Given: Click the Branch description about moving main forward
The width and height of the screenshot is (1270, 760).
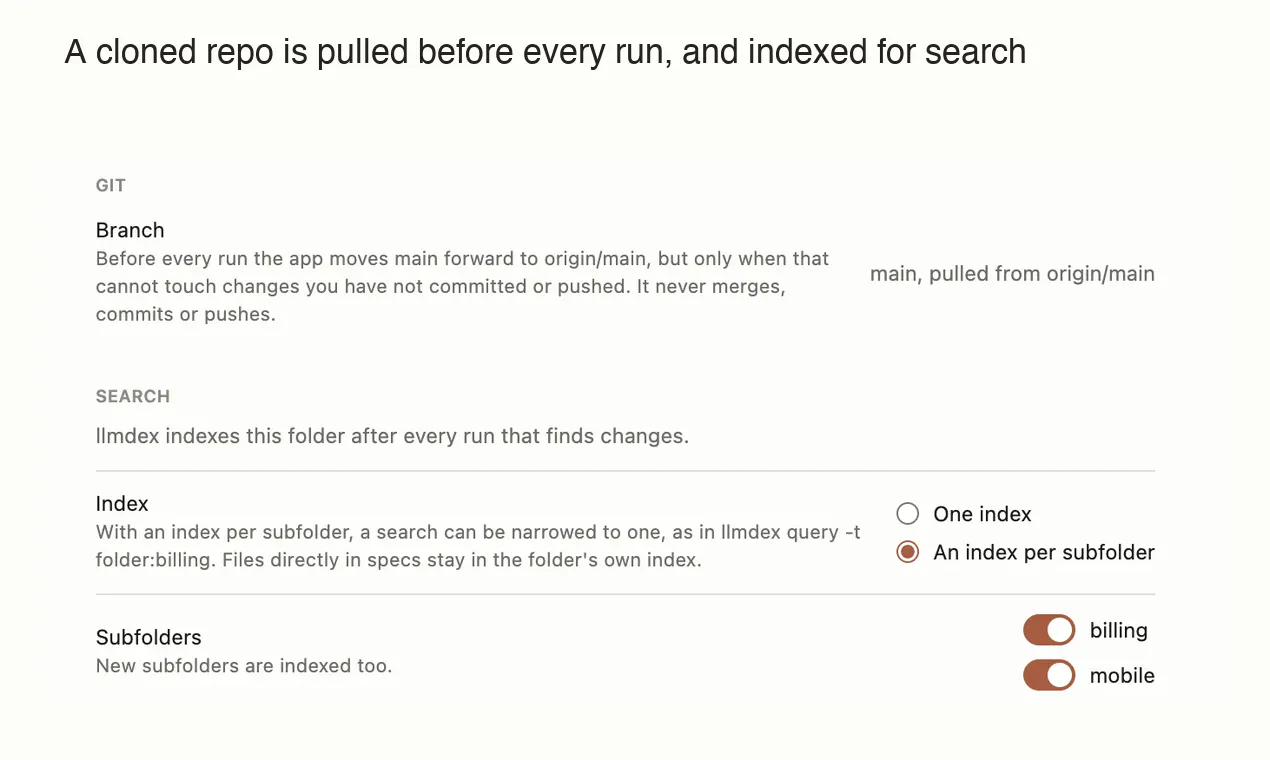Looking at the screenshot, I should click(462, 286).
